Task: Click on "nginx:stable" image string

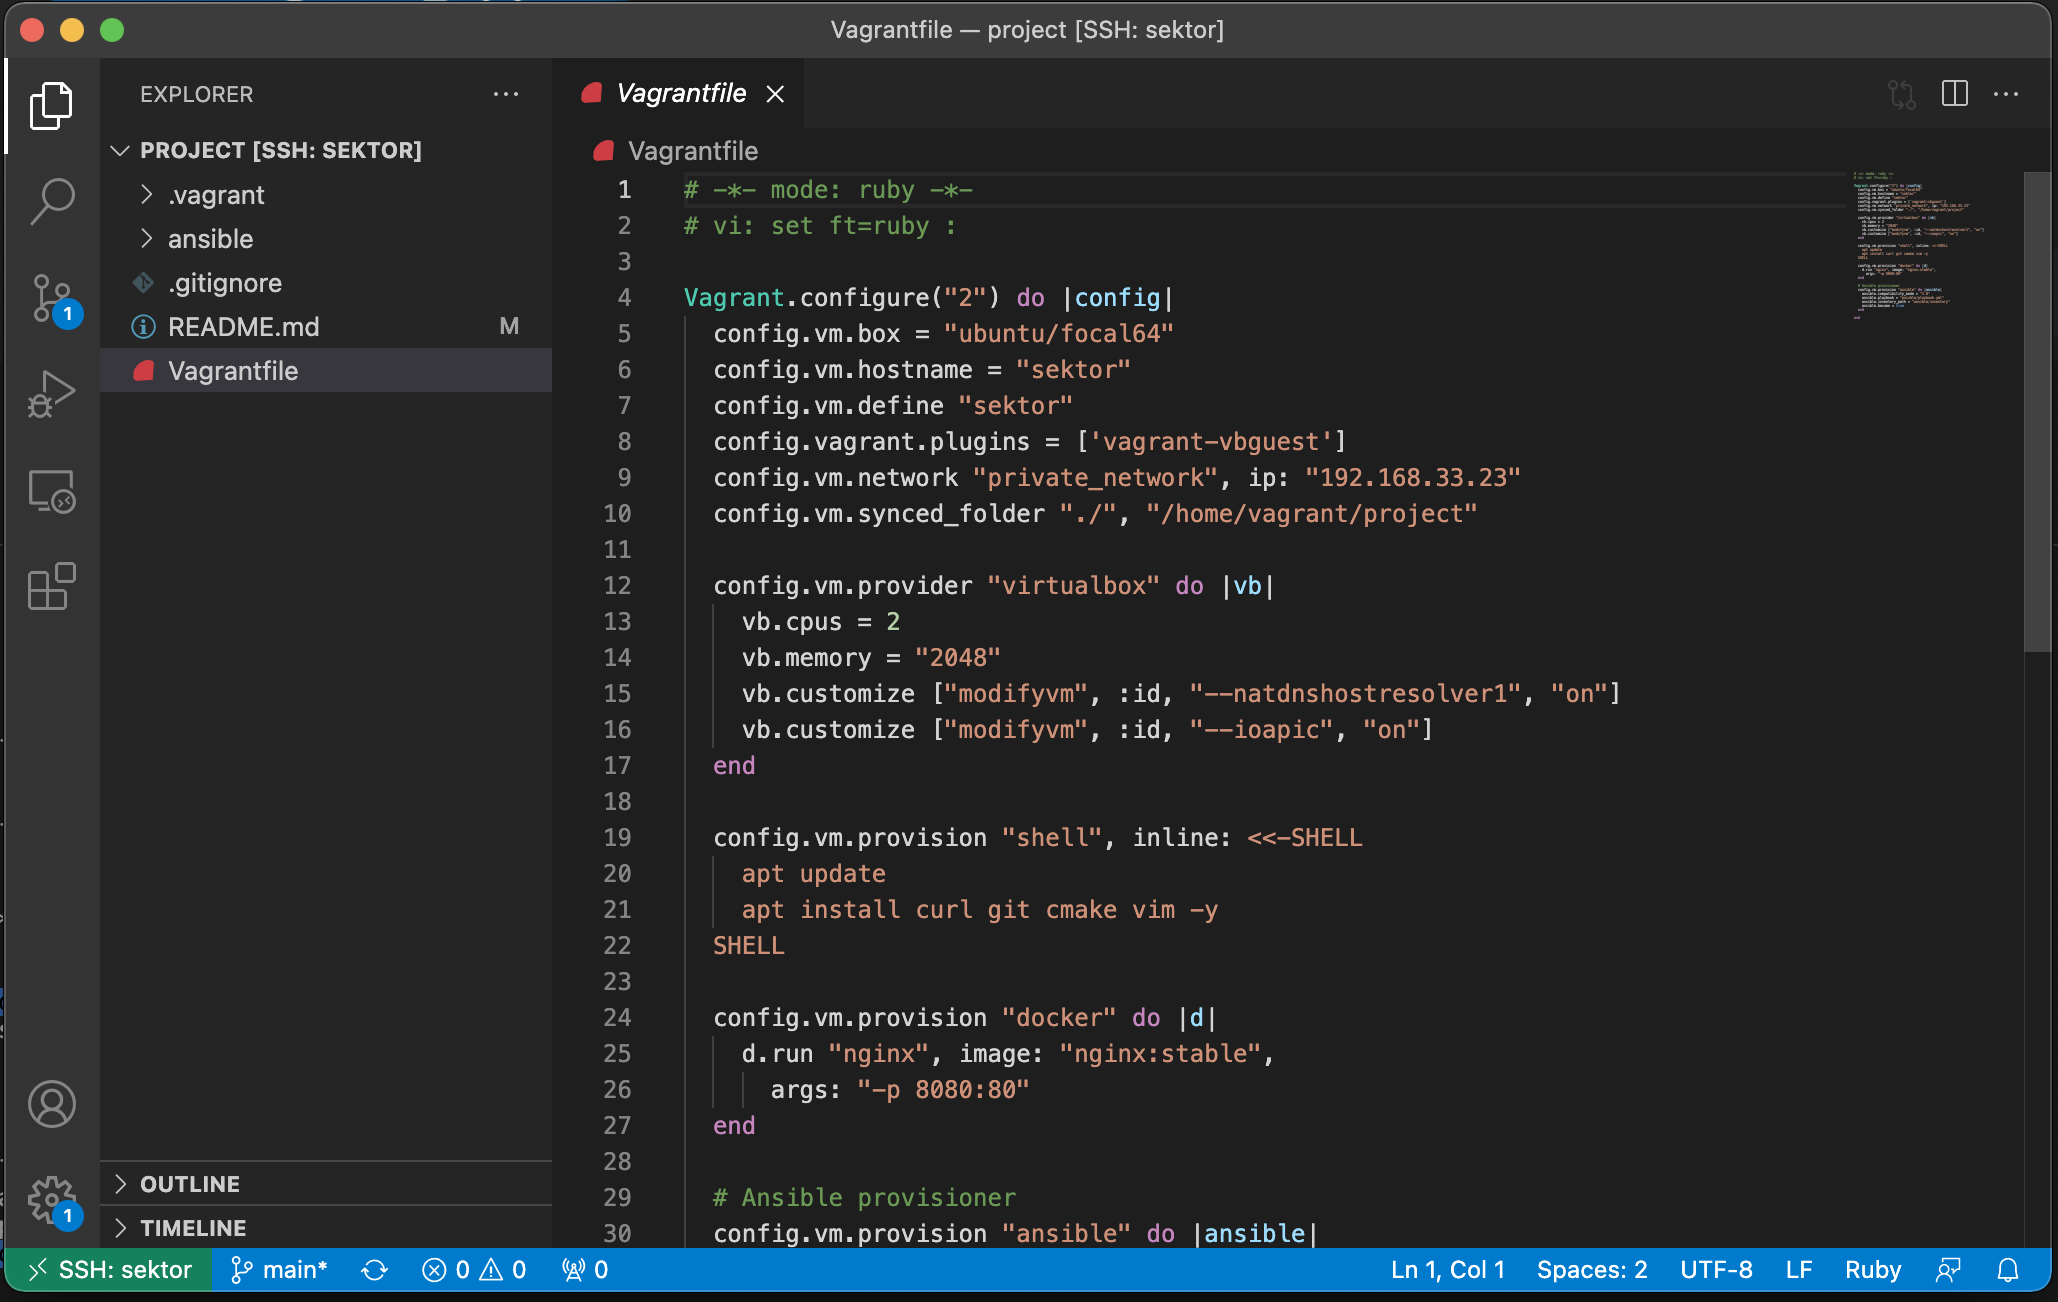Action: coord(1161,1054)
